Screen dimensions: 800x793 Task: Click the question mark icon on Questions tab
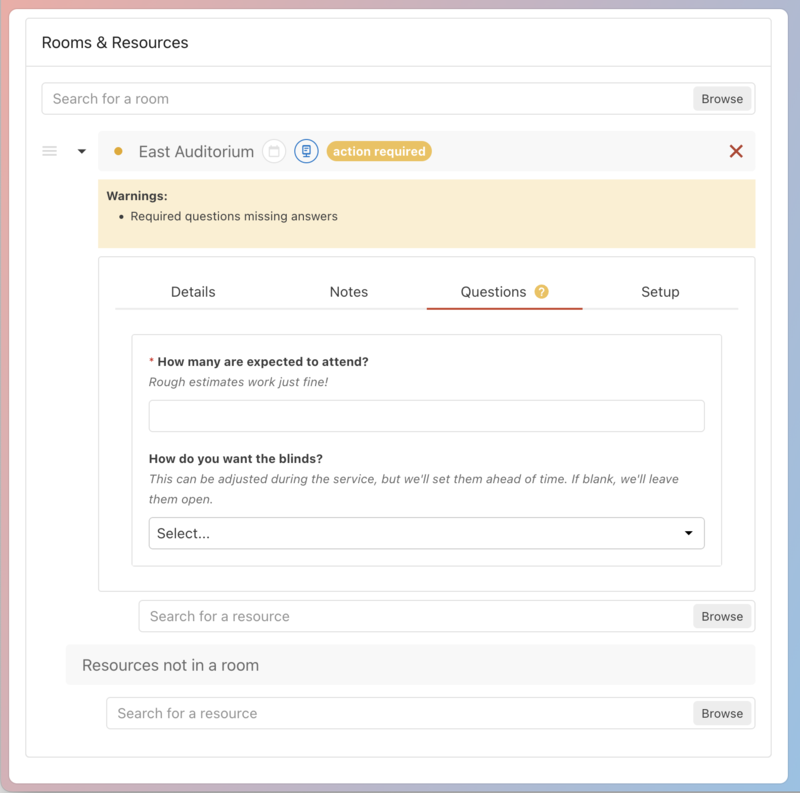click(541, 292)
